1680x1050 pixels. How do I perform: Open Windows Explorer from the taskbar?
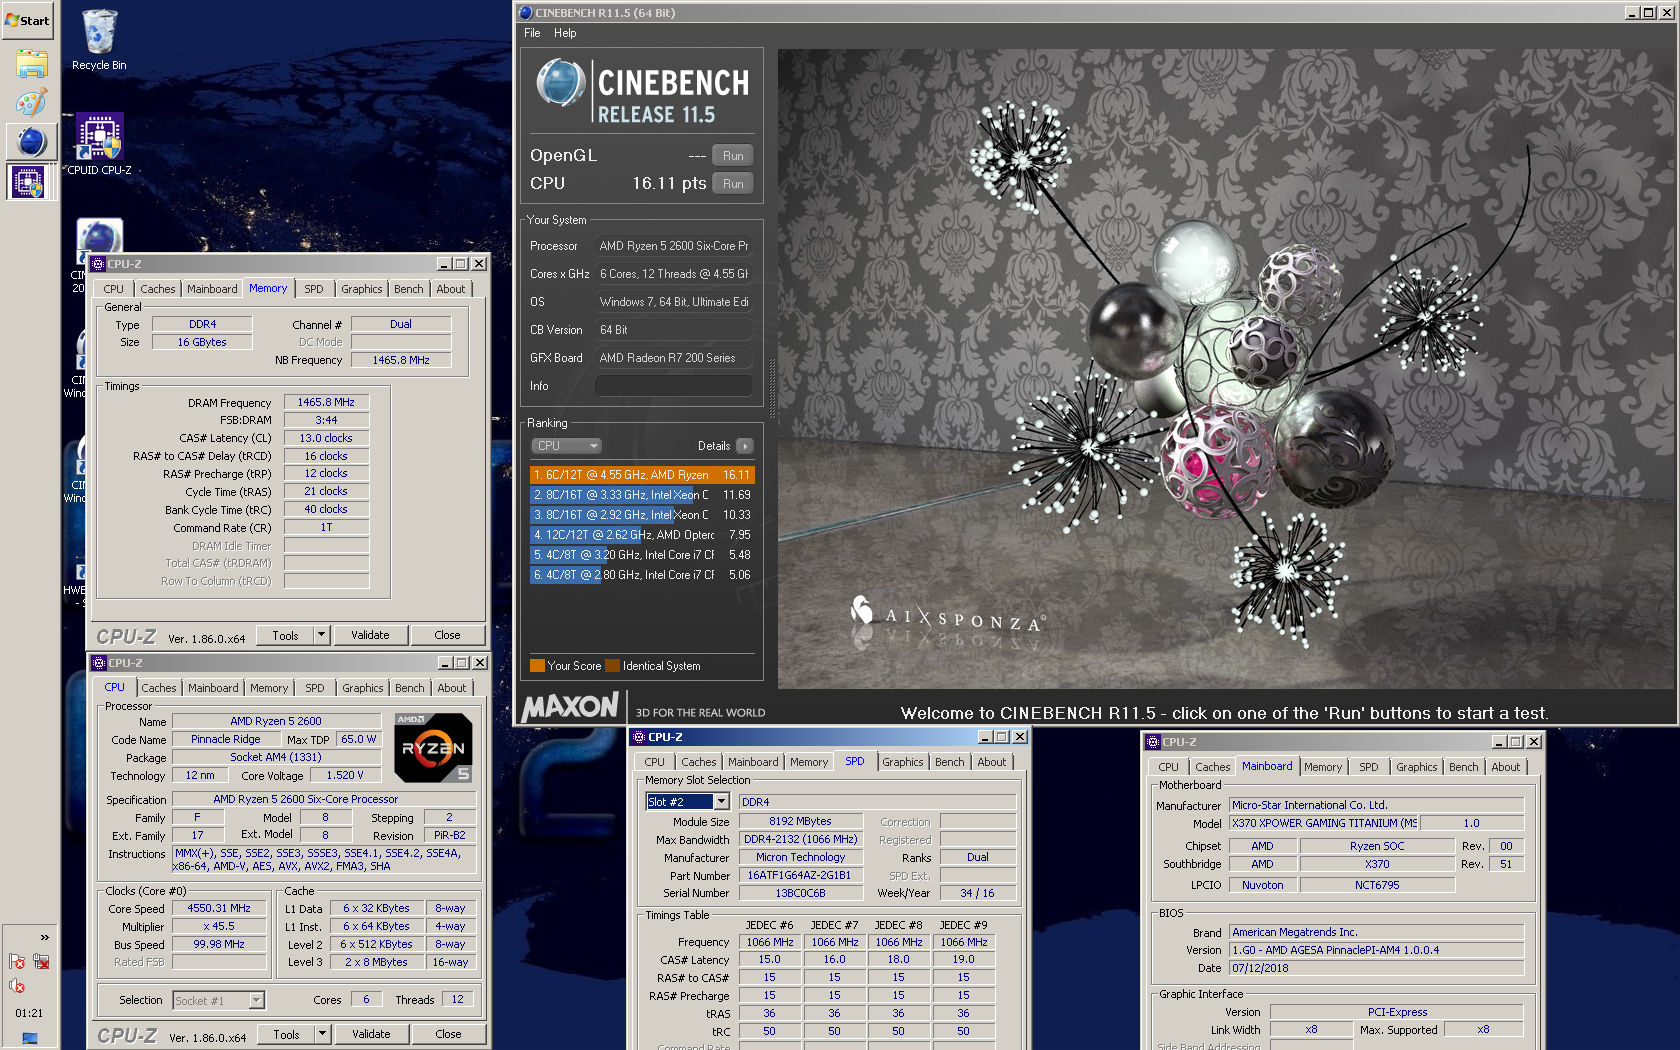(x=31, y=65)
